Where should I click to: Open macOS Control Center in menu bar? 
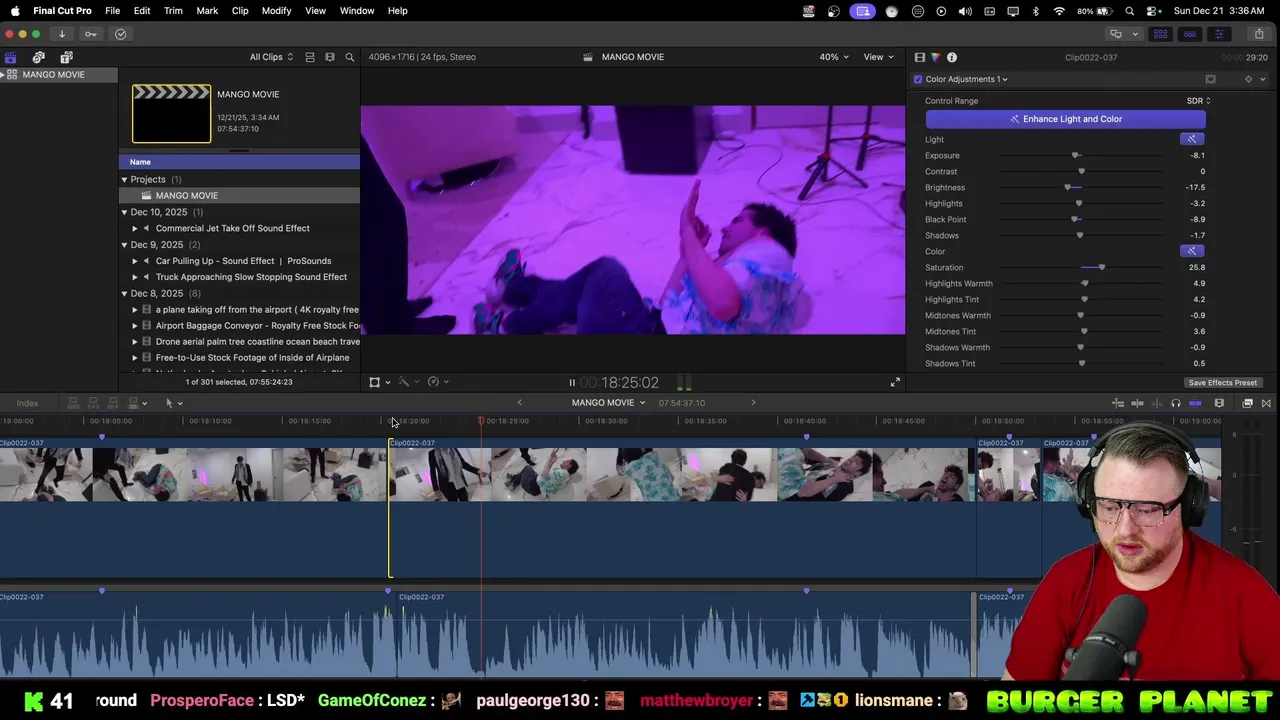(1156, 11)
